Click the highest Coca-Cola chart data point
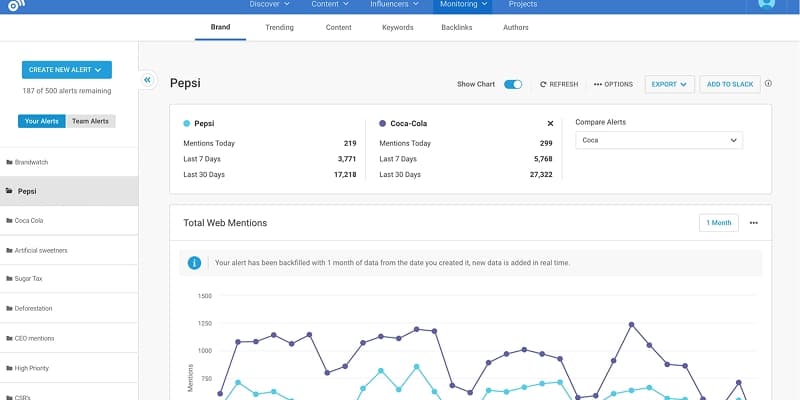Screen dimensions: 800x400 tap(631, 324)
